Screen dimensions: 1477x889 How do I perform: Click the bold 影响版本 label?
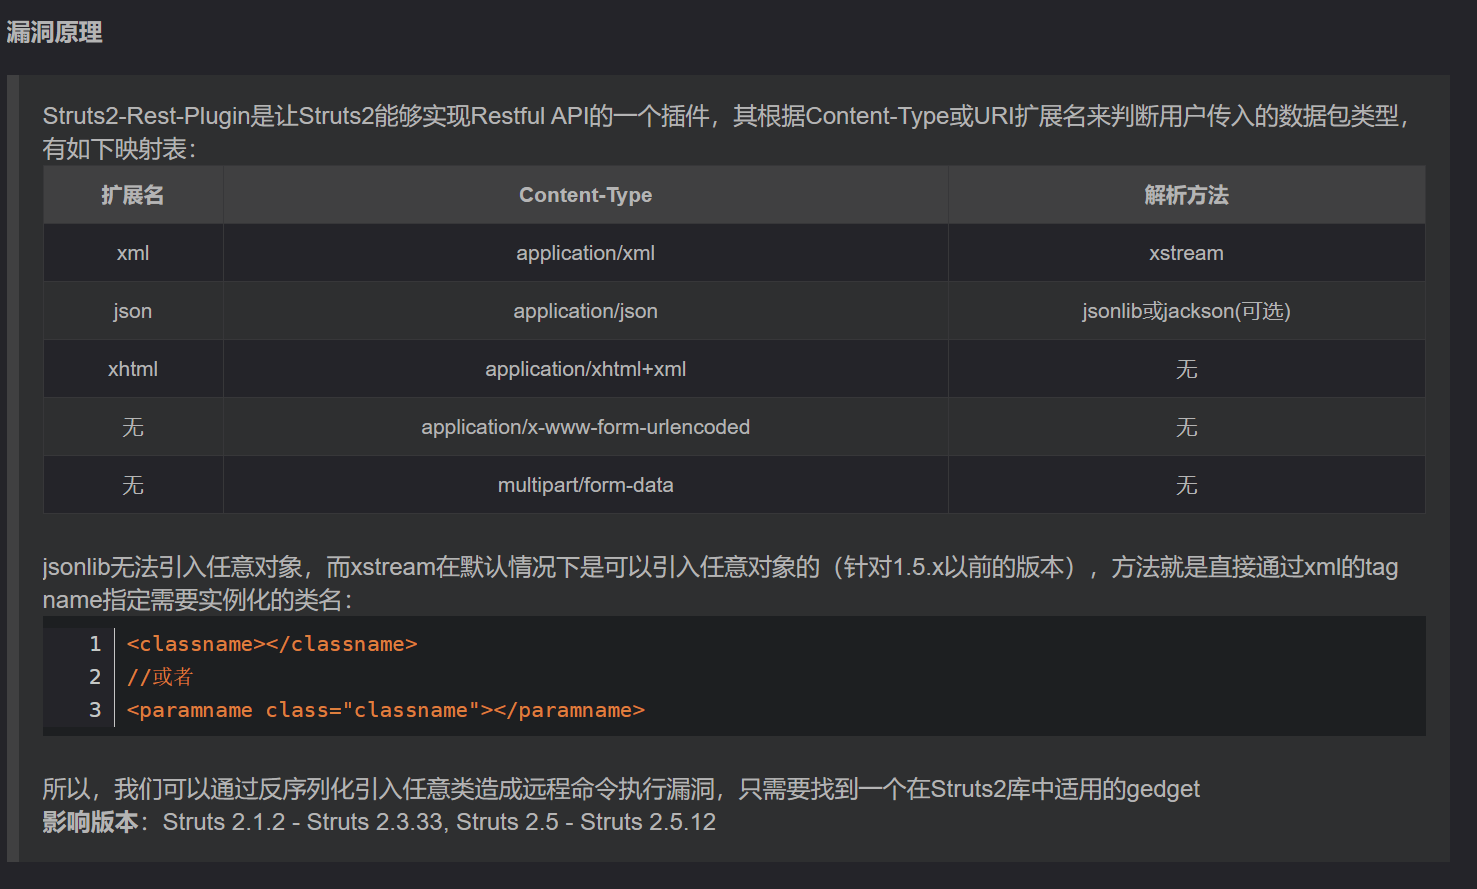click(90, 822)
